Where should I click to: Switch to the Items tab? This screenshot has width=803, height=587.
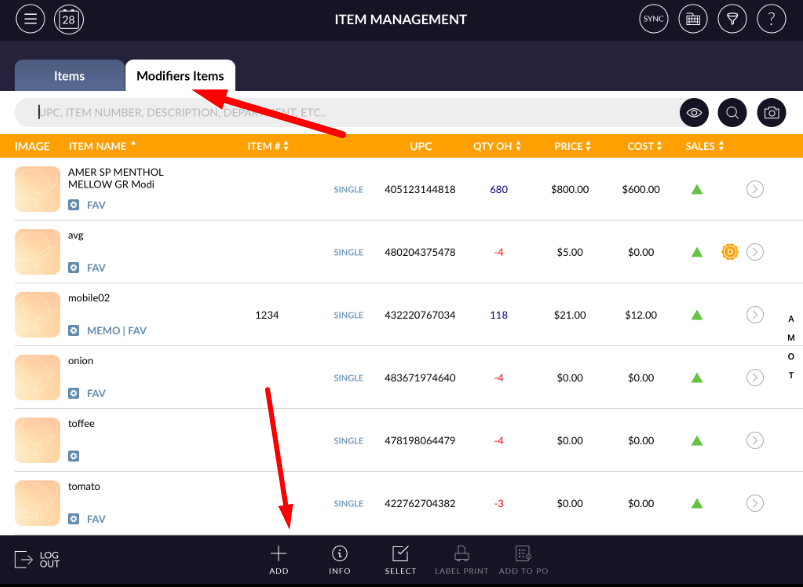pyautogui.click(x=69, y=76)
